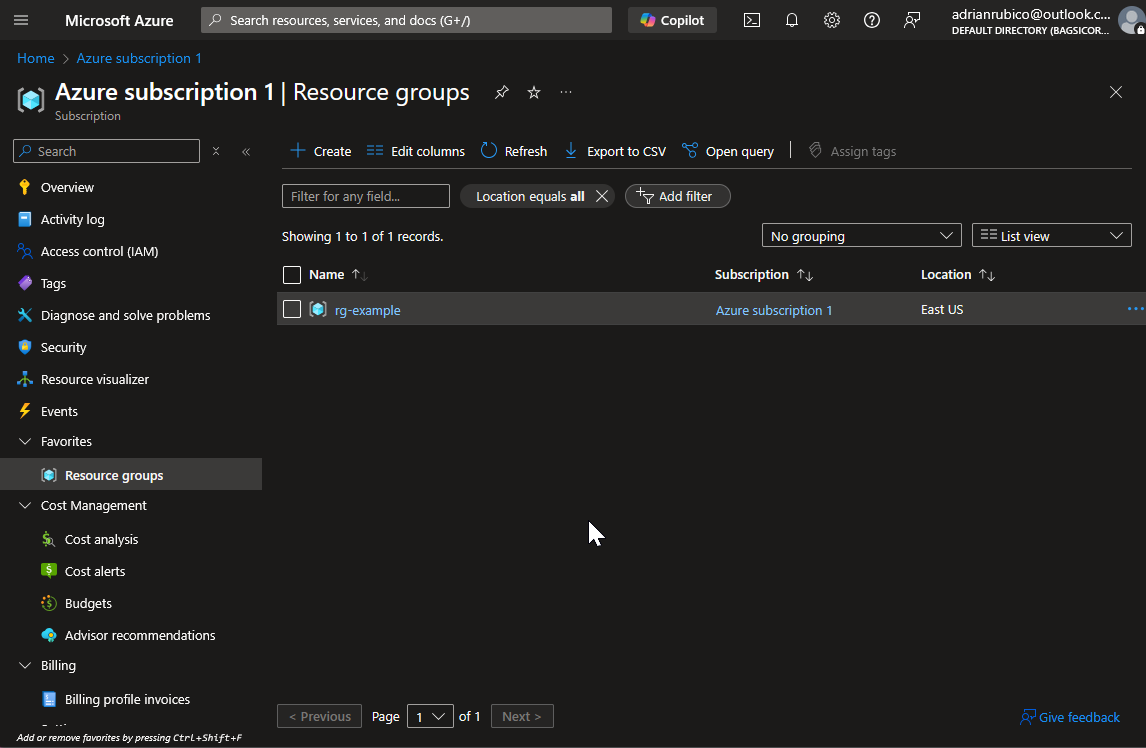Open the more options ellipsis by title
The height and width of the screenshot is (748, 1146).
[x=566, y=92]
